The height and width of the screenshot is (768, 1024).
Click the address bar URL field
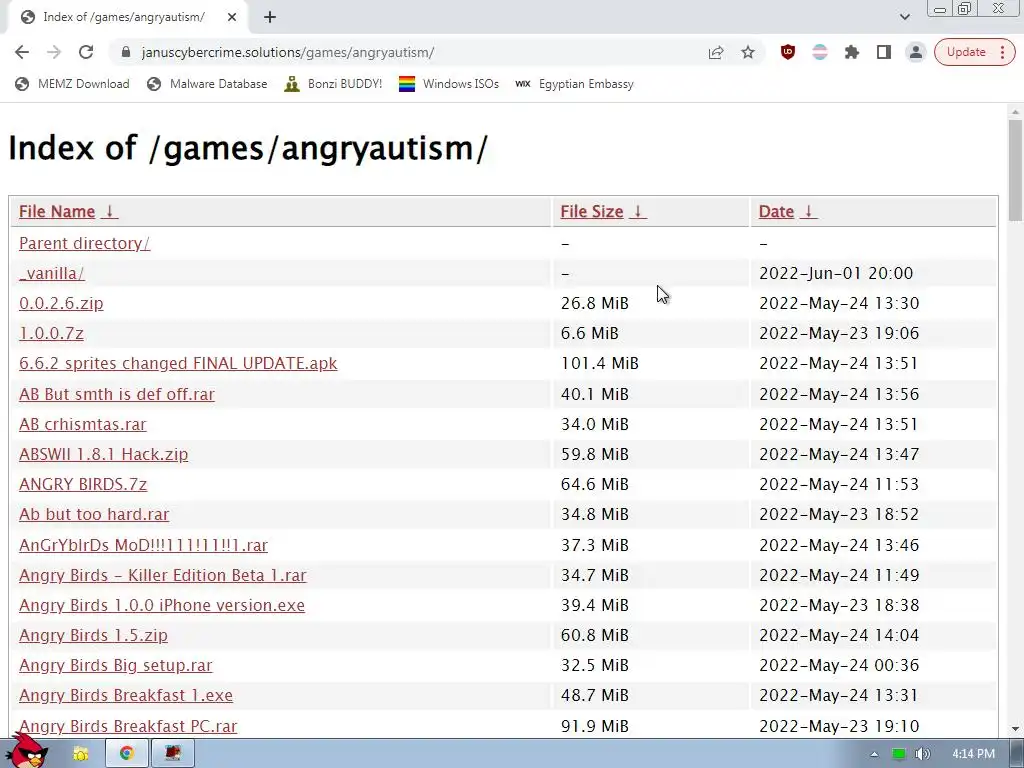click(x=418, y=52)
